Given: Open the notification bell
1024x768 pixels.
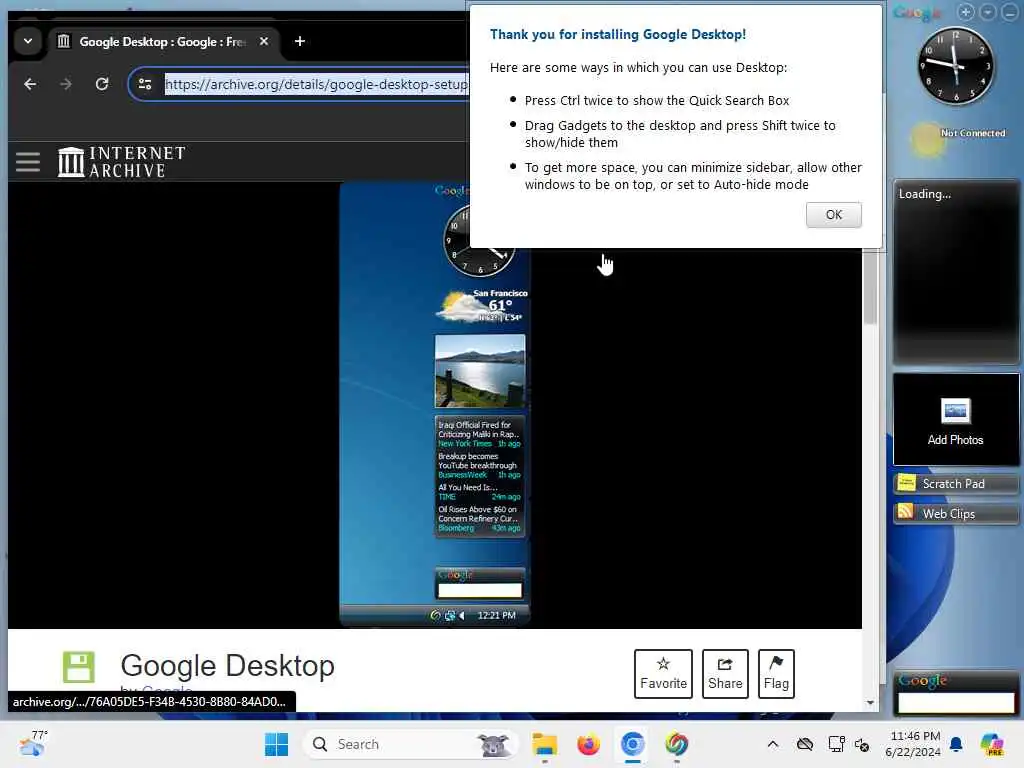Looking at the screenshot, I should [956, 744].
